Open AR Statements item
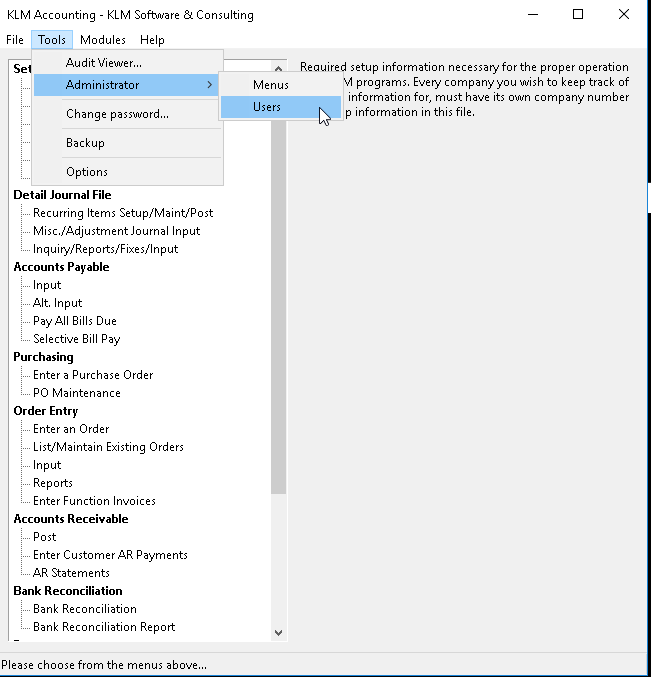The image size is (651, 677). (x=71, y=573)
